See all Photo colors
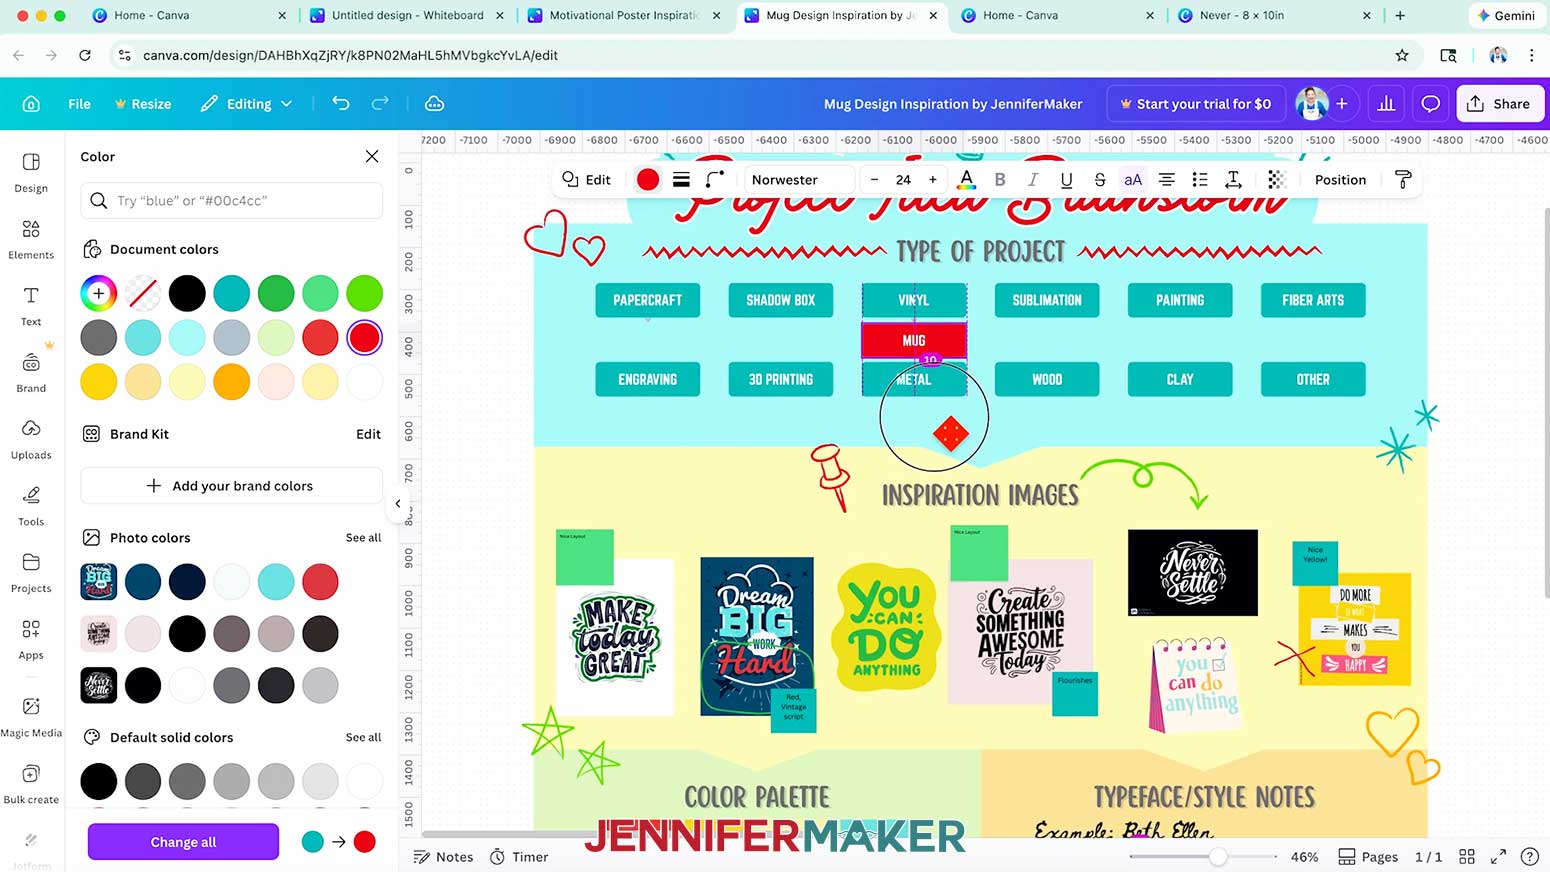 (x=363, y=538)
